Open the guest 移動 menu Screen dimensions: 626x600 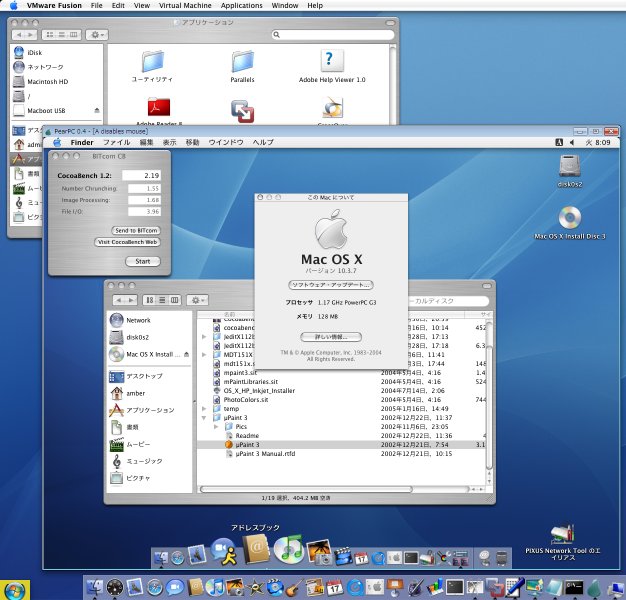tap(192, 143)
